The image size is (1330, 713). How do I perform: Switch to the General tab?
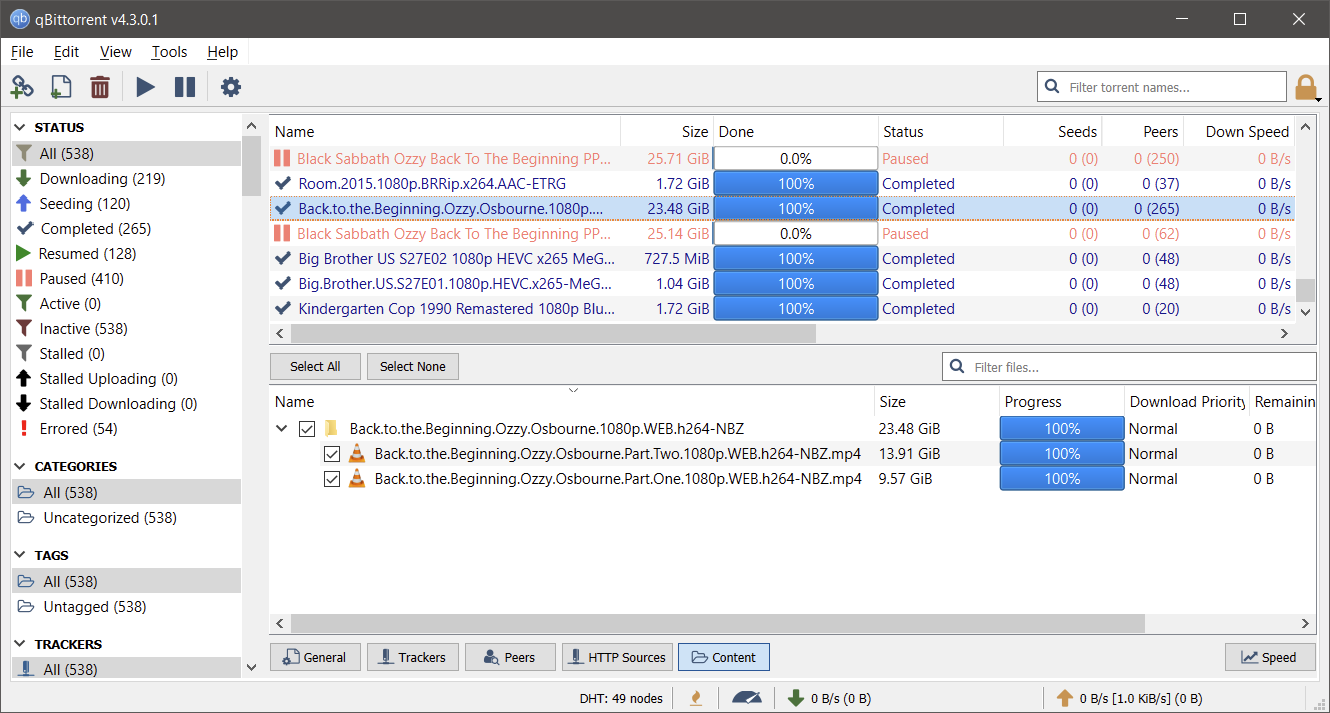pos(314,657)
